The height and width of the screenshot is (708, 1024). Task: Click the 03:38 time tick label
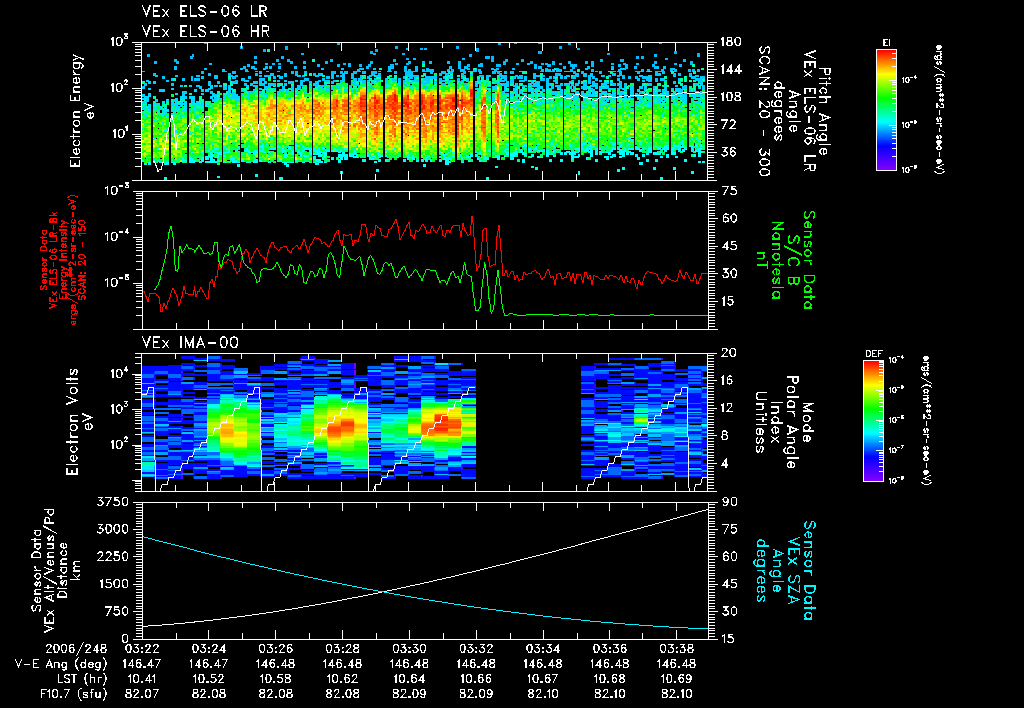click(677, 650)
